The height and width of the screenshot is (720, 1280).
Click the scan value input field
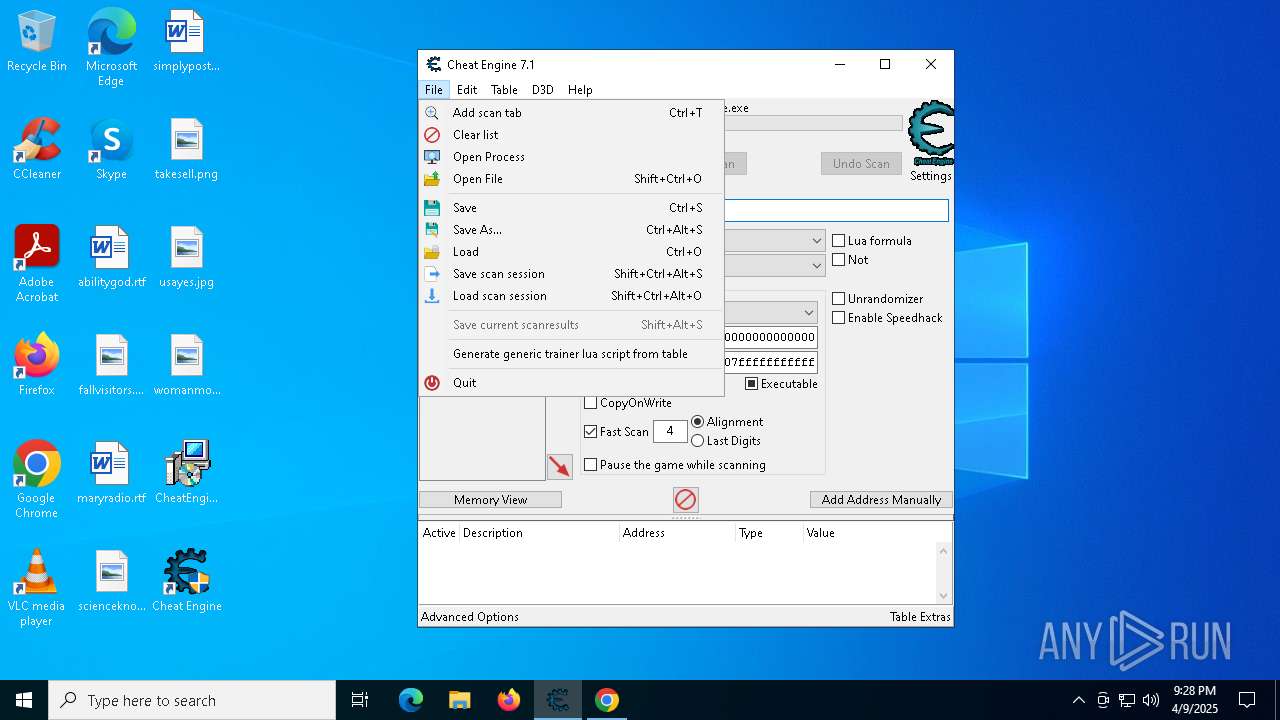pos(836,210)
